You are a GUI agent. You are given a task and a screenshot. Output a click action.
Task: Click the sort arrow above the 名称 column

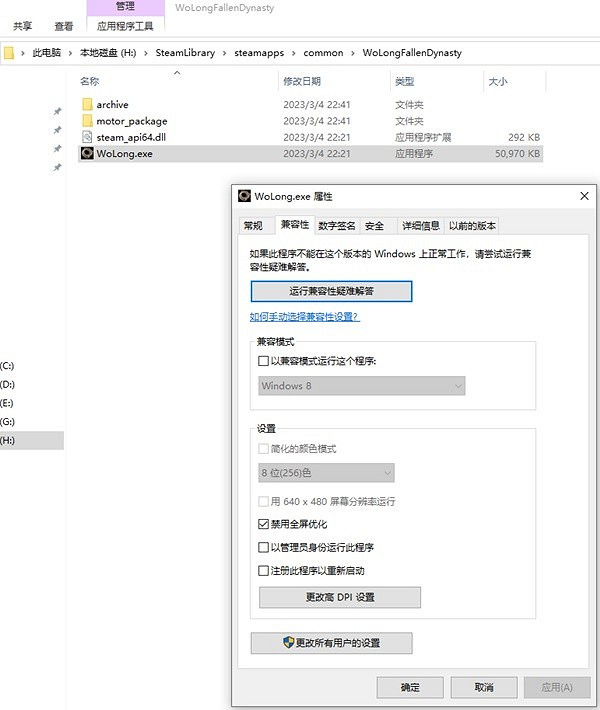coord(177,72)
